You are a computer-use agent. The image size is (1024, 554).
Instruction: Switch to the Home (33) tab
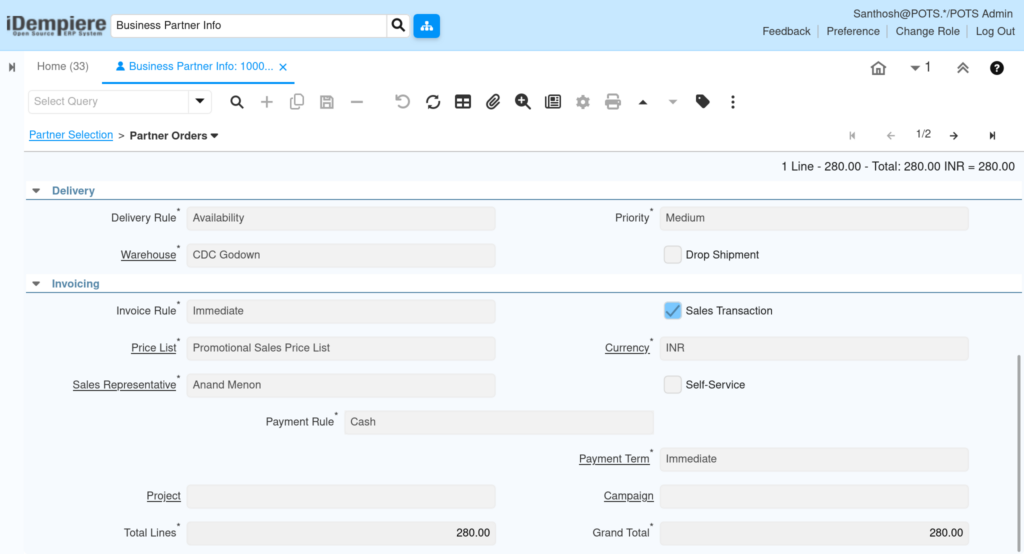63,67
